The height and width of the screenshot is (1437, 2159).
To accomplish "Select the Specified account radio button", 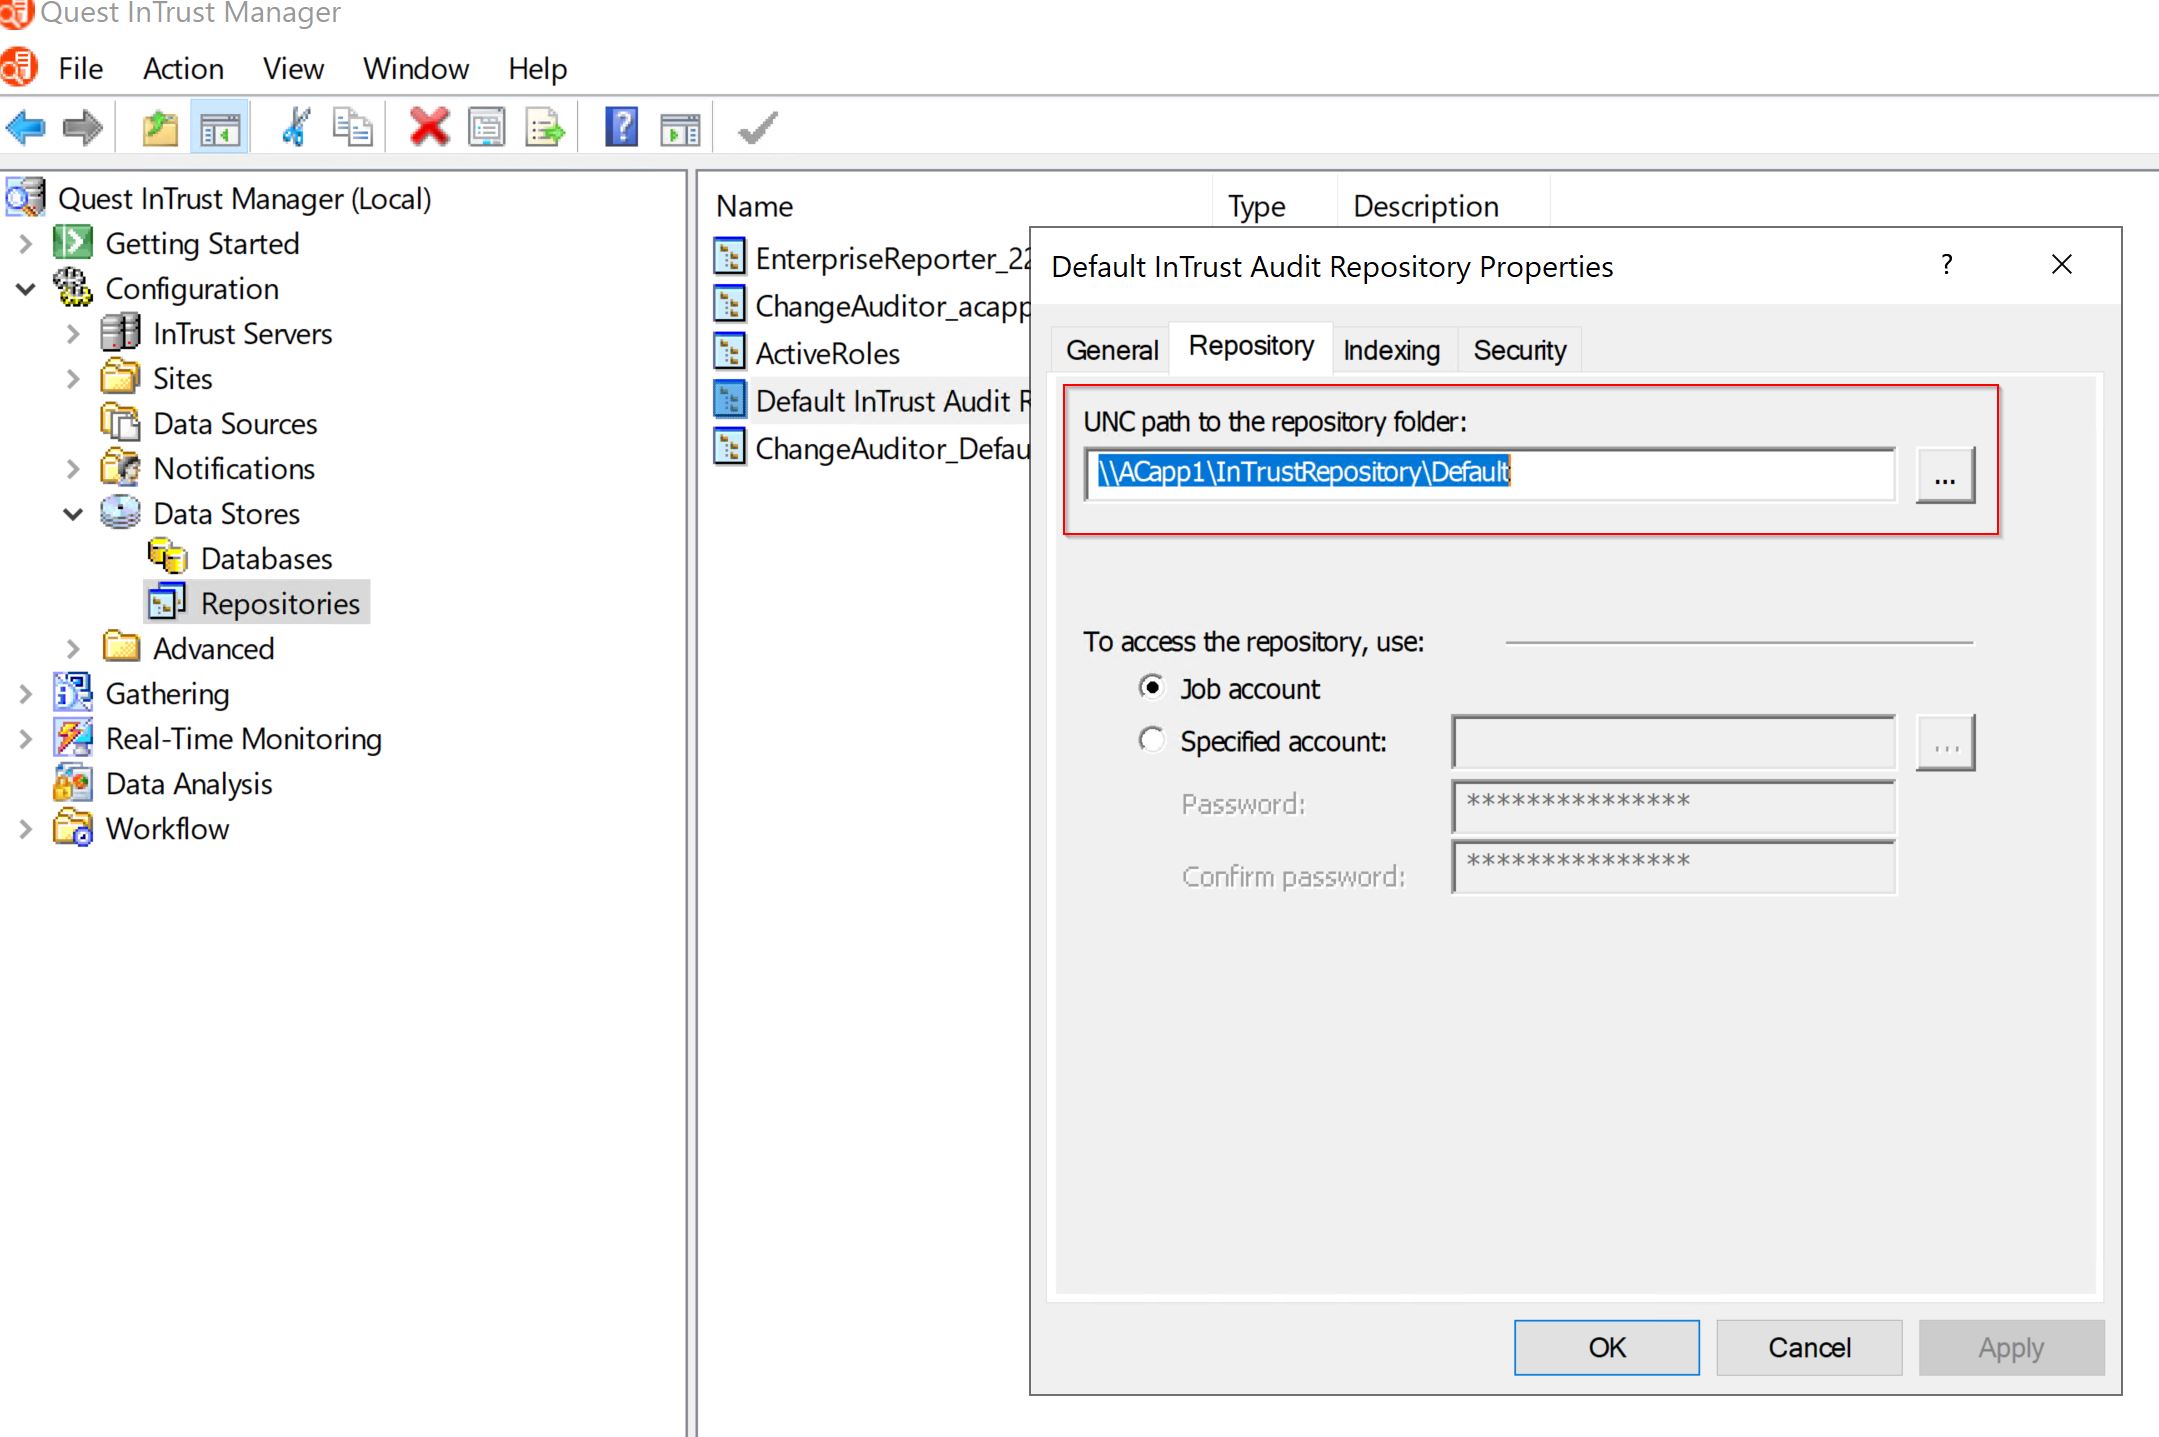I will [1152, 740].
